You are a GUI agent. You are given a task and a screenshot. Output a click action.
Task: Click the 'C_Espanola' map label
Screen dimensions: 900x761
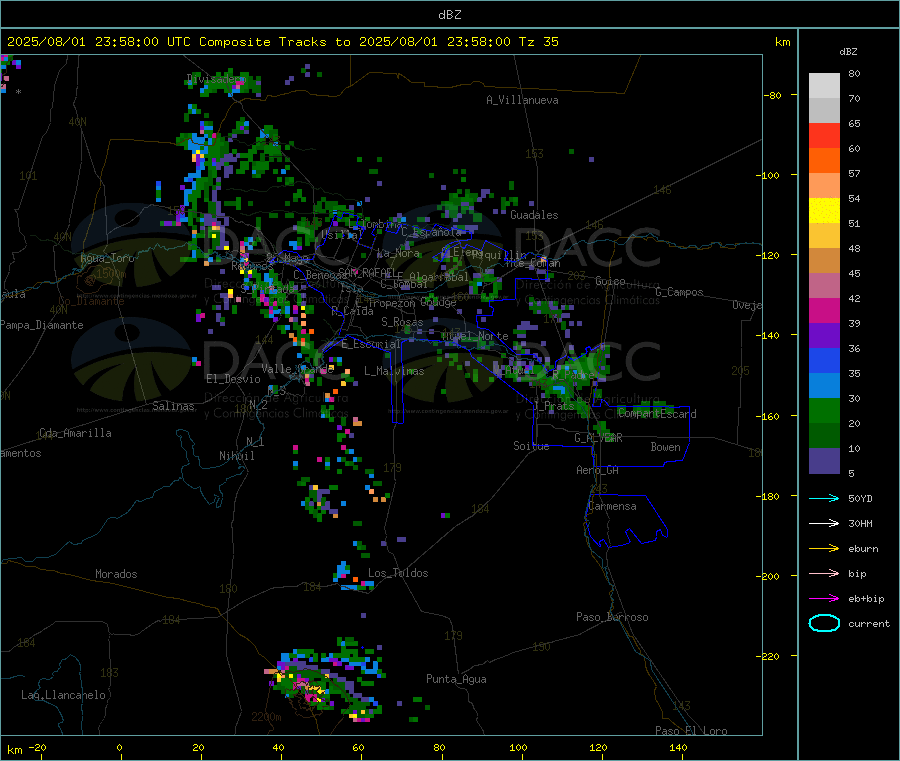[x=432, y=232]
